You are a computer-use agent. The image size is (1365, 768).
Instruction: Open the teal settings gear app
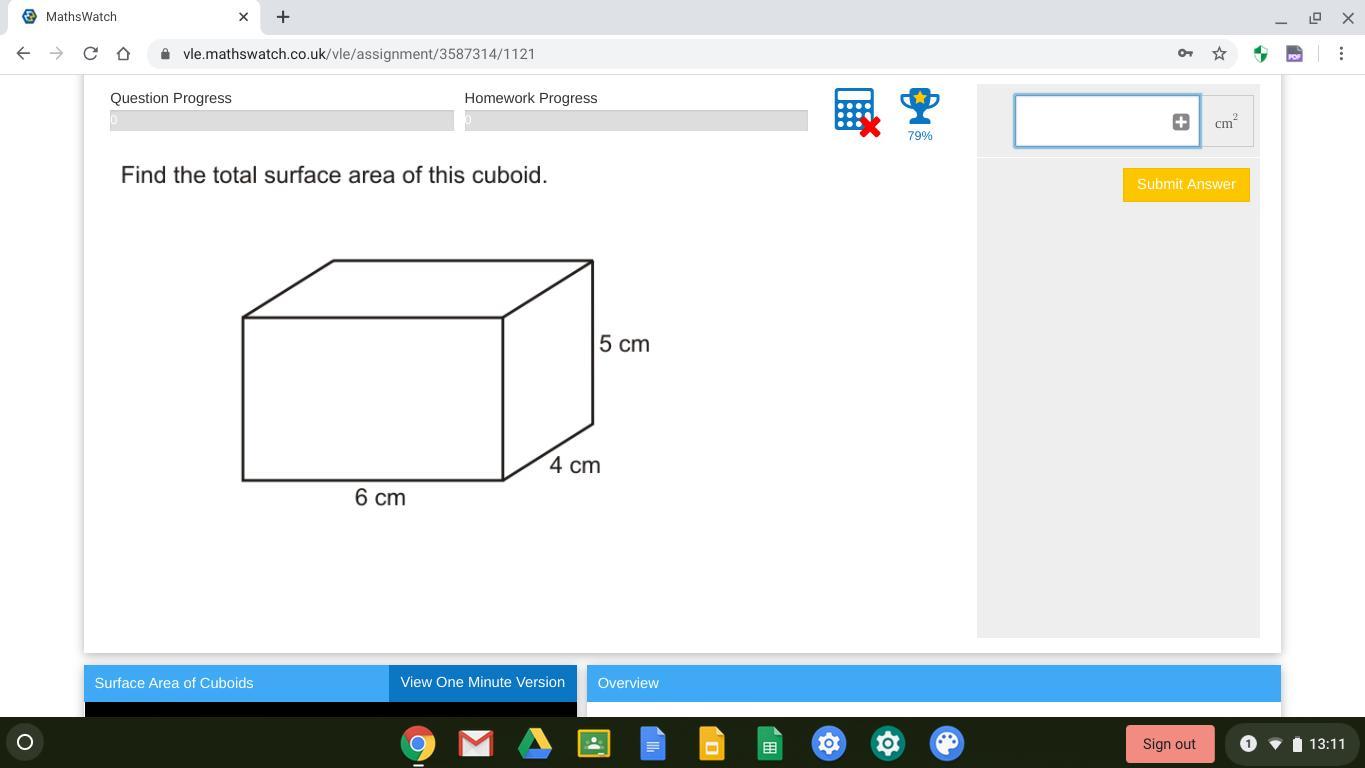pyautogui.click(x=888, y=743)
